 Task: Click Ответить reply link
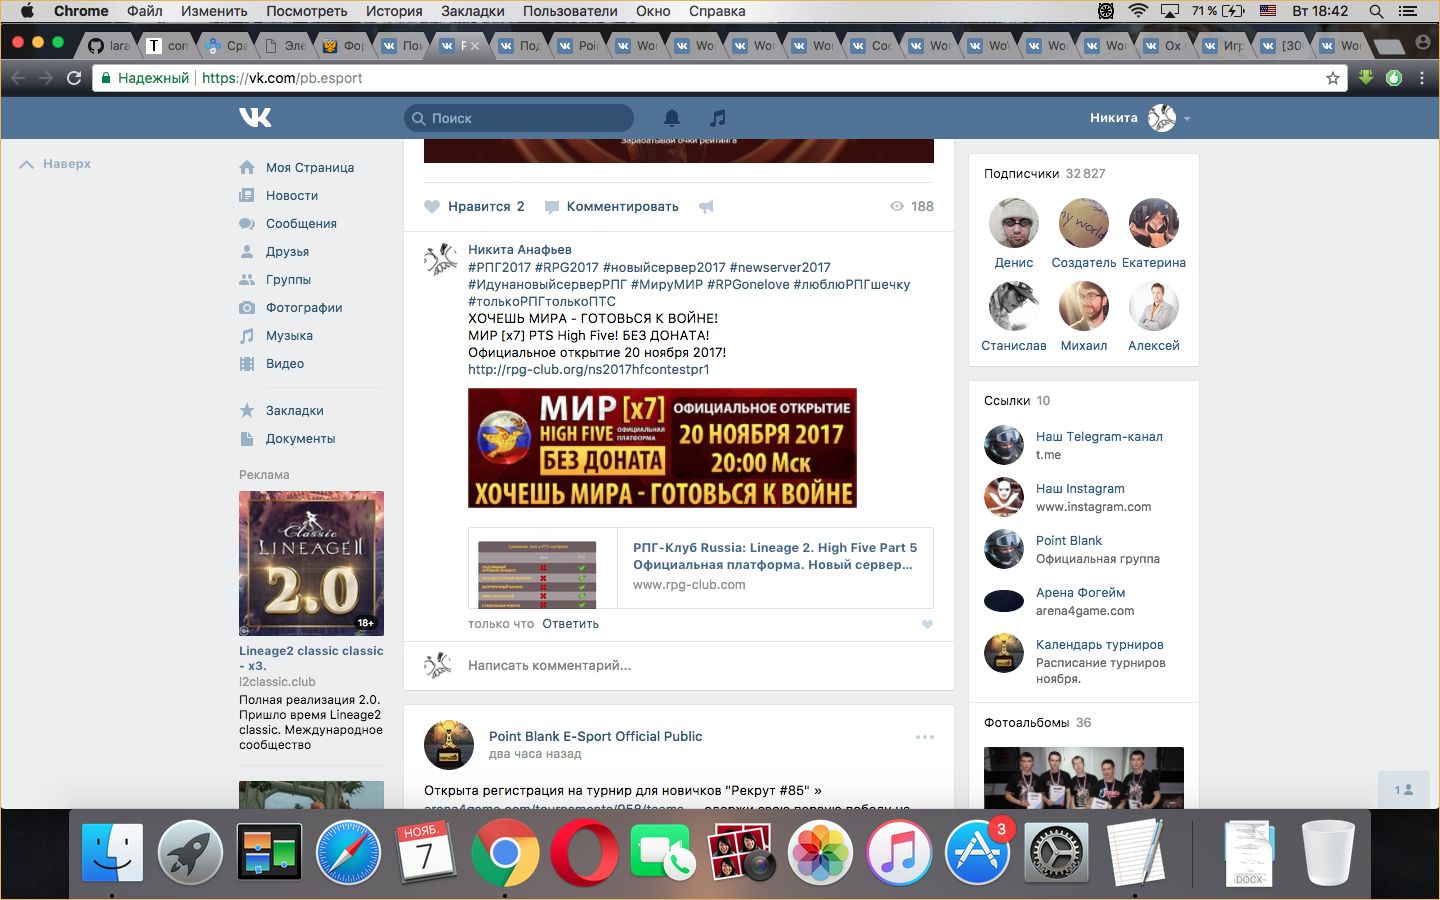pos(571,624)
